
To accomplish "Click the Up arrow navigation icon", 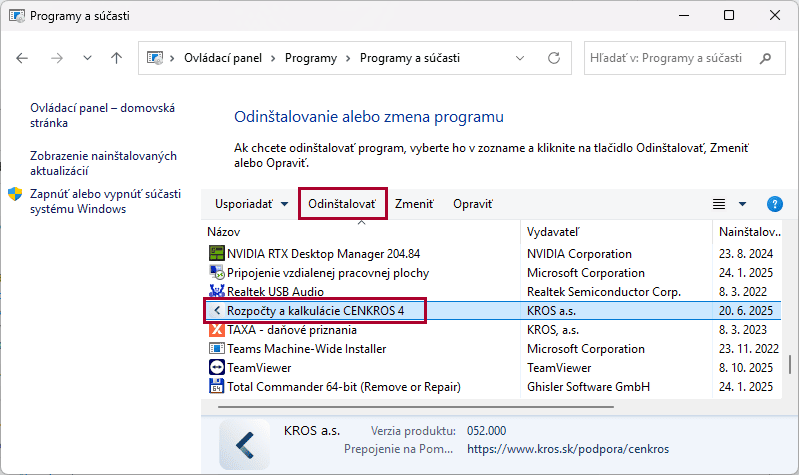I will pos(116,59).
